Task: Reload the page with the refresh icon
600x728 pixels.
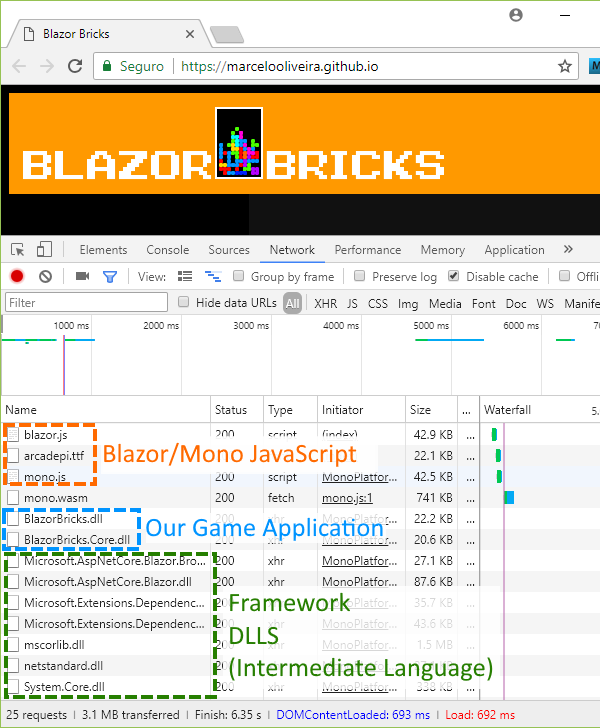Action: tap(75, 66)
